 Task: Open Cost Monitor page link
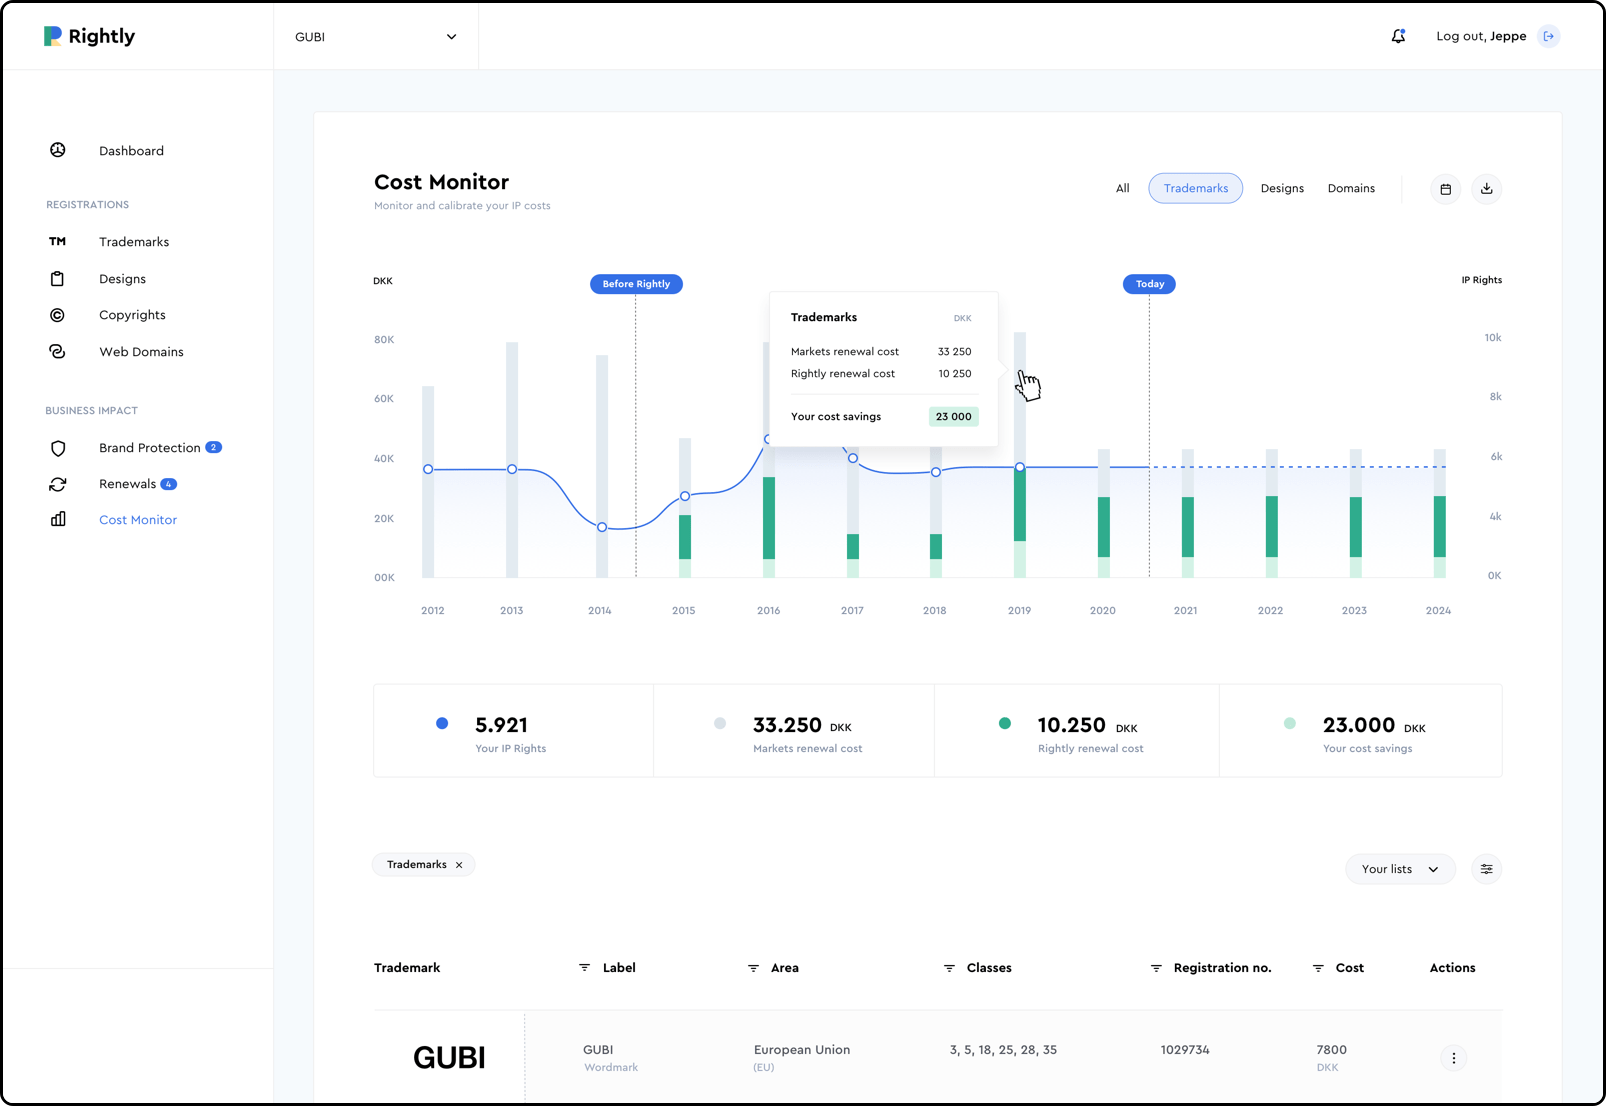coord(138,520)
